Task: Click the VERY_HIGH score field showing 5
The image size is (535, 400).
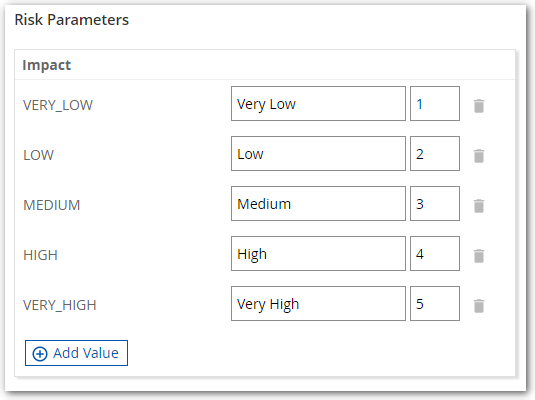Action: [435, 303]
